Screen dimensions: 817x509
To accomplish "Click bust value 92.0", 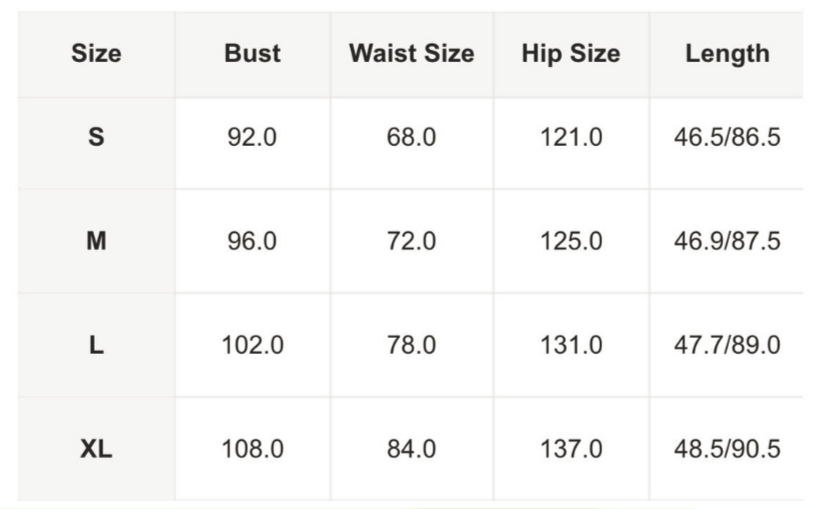I will pos(252,138).
